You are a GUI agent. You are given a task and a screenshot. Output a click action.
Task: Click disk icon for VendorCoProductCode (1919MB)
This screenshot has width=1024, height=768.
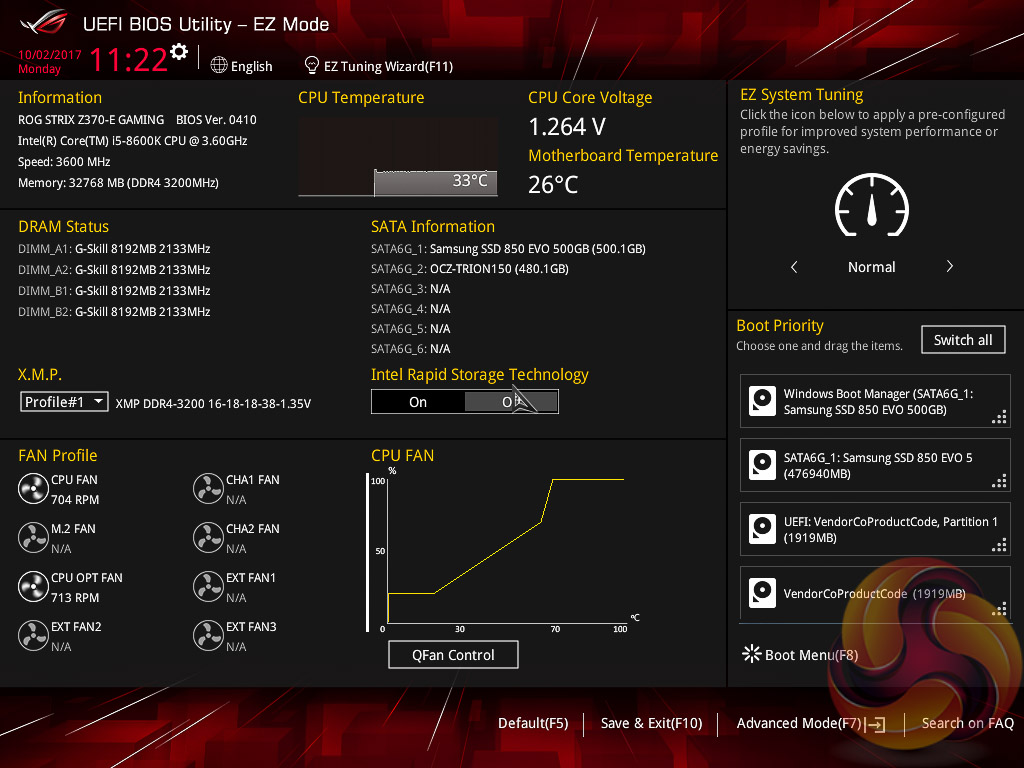[x=762, y=593]
